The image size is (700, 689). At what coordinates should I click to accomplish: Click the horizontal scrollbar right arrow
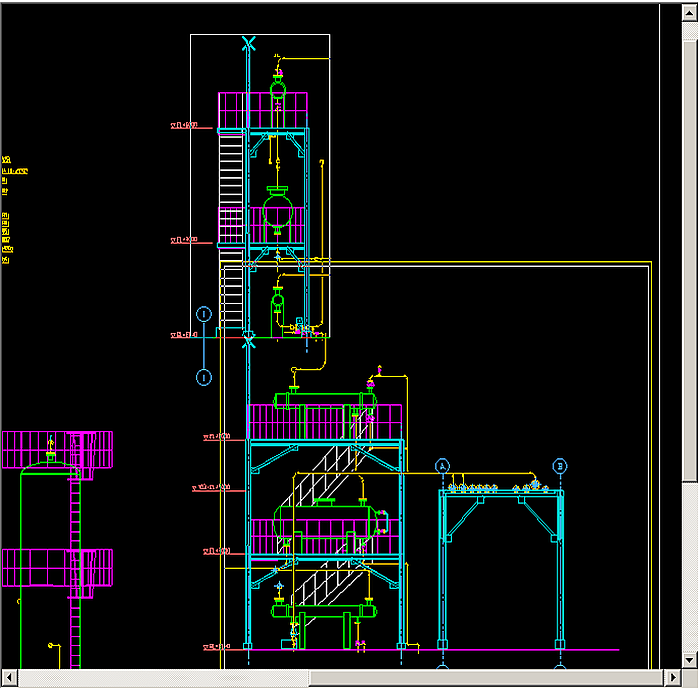(x=673, y=679)
